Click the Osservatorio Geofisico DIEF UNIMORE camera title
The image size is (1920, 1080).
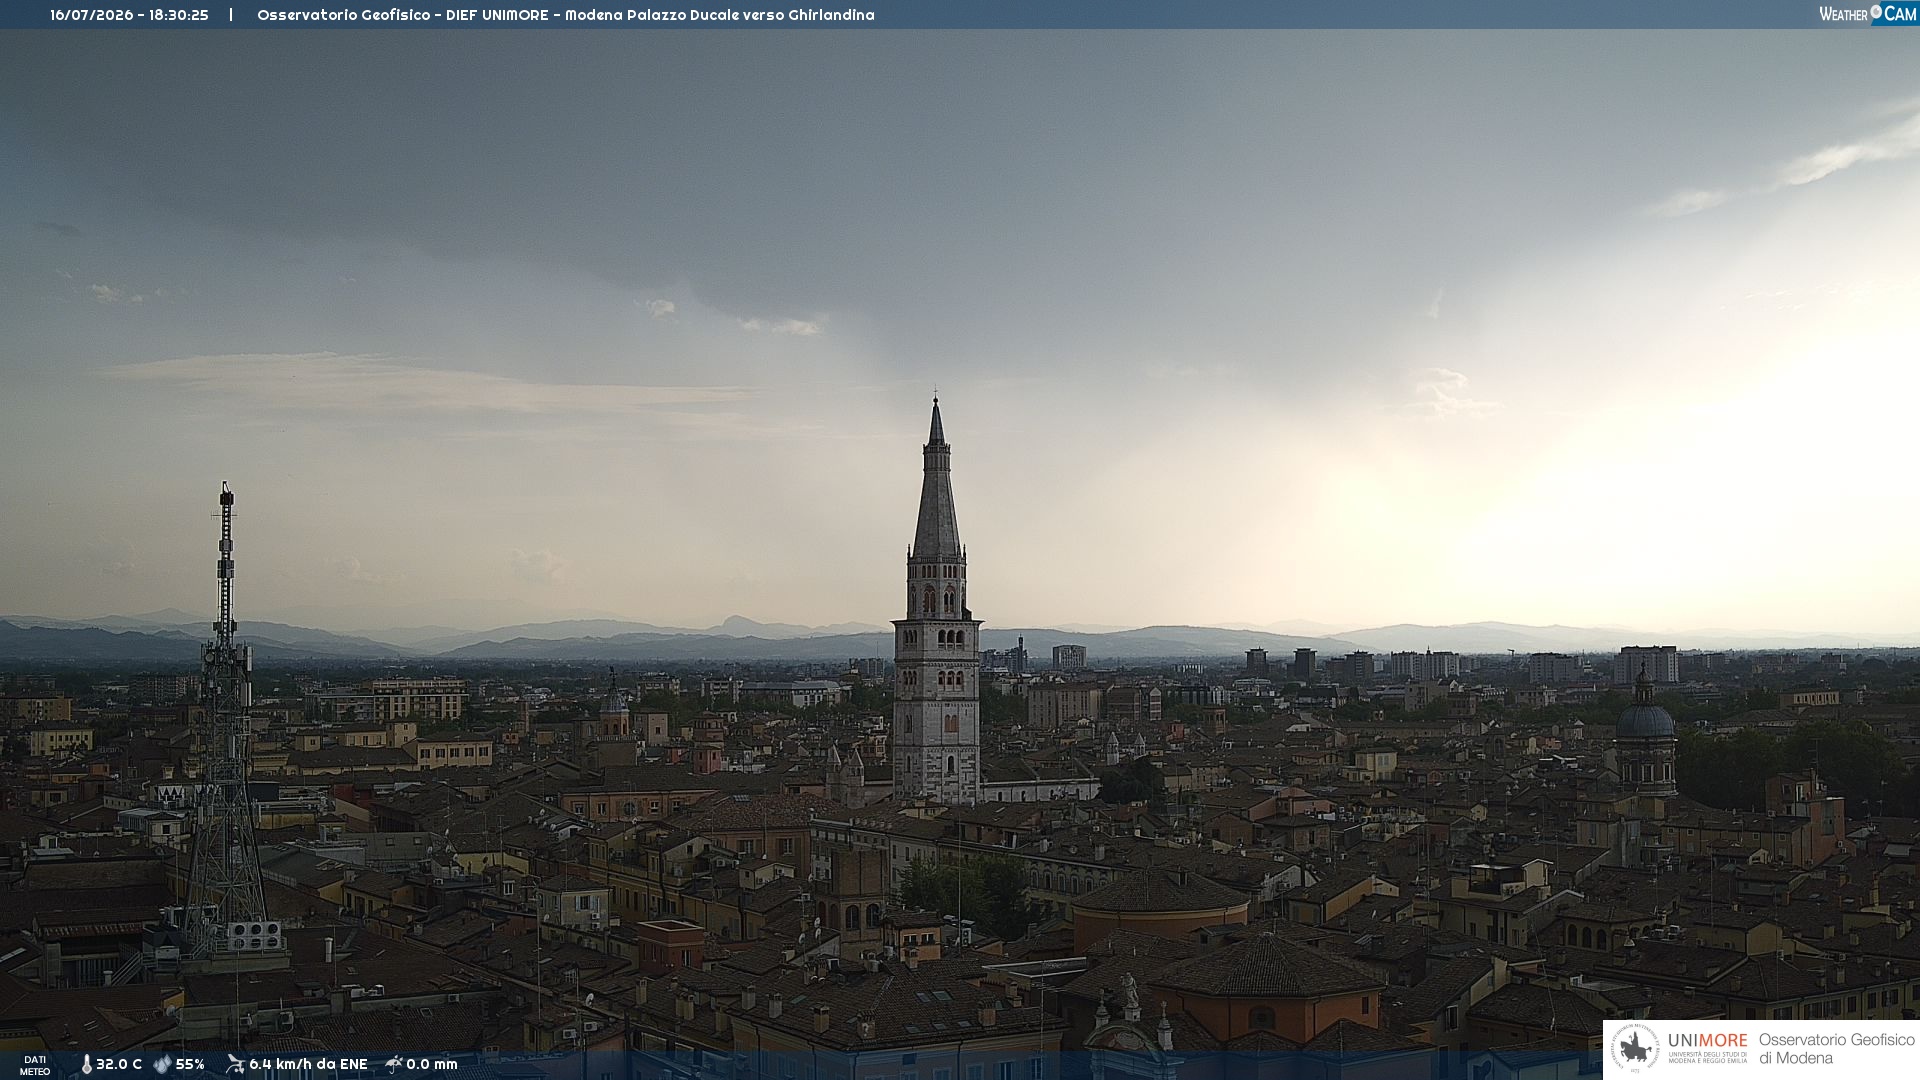(565, 15)
